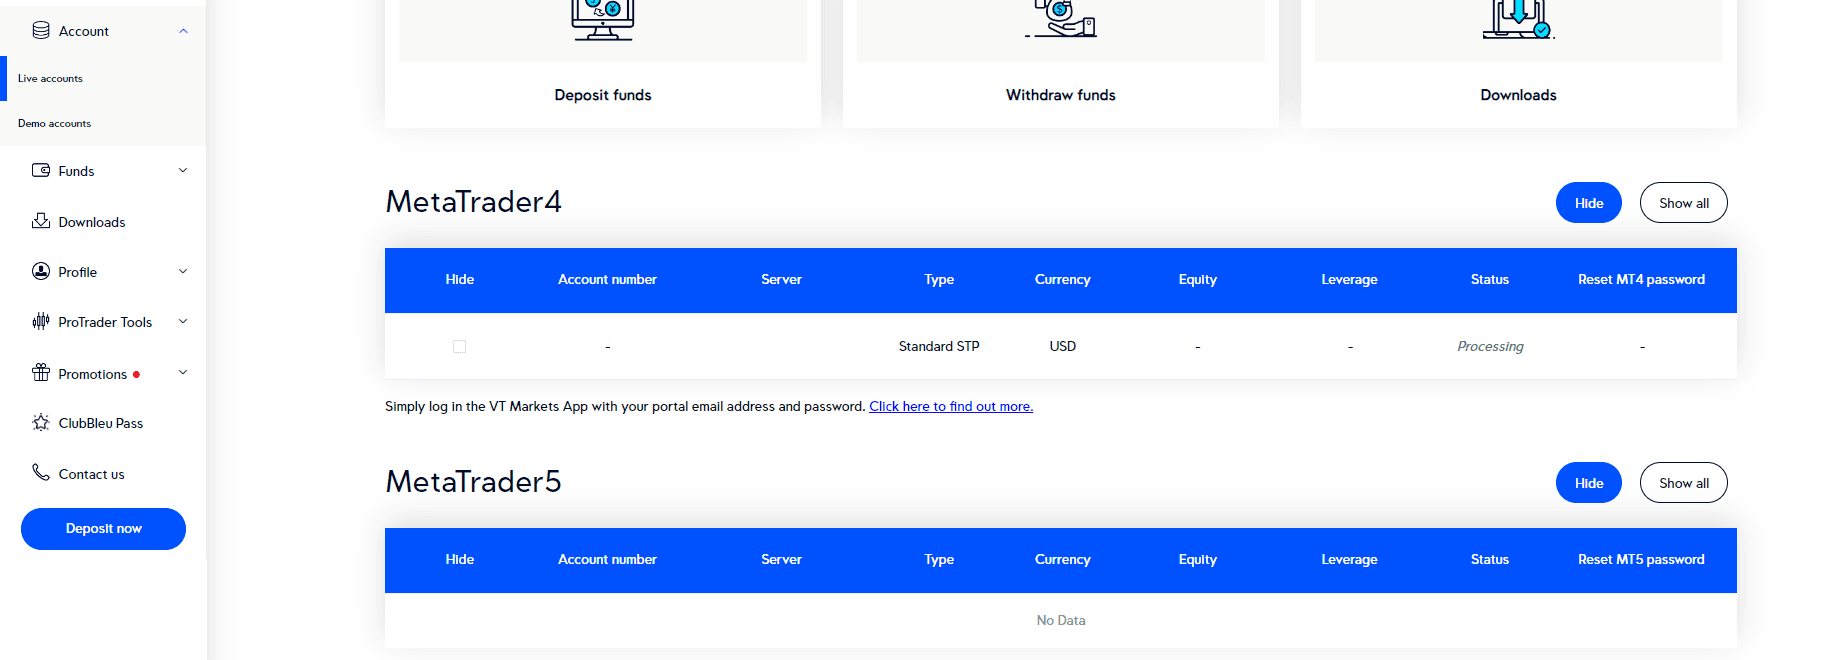1826x660 pixels.
Task: Click the MetaTrader5 section heading
Action: tap(473, 482)
